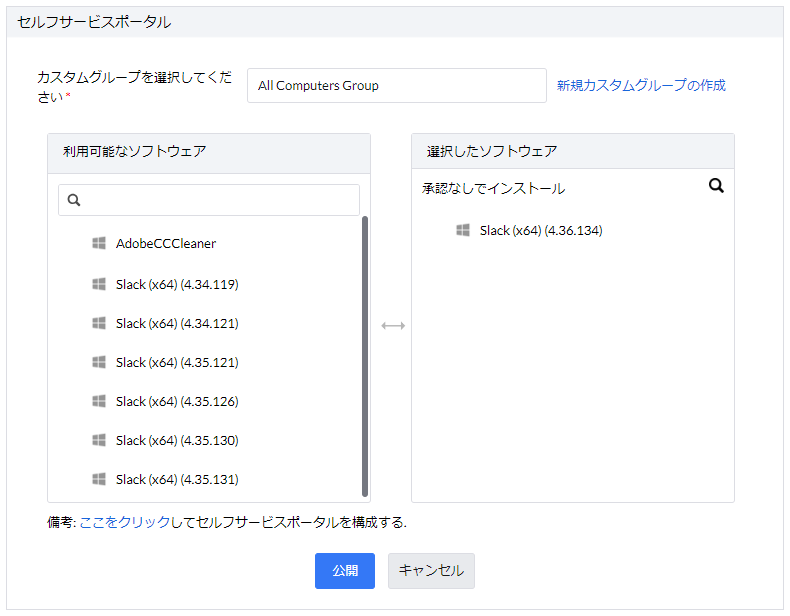Select Slack (x64) (4.35.130) in available software
This screenshot has height=616, width=790.
177,440
